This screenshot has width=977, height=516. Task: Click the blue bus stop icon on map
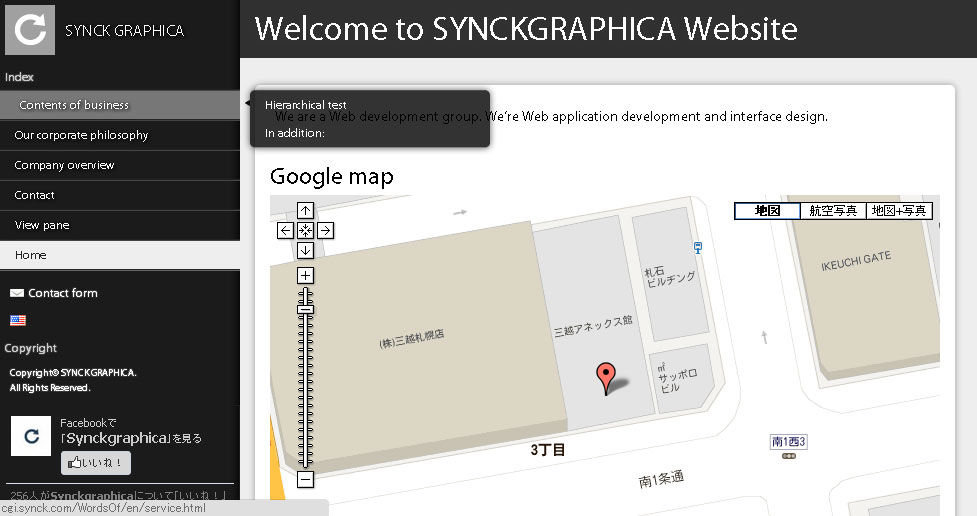click(698, 247)
